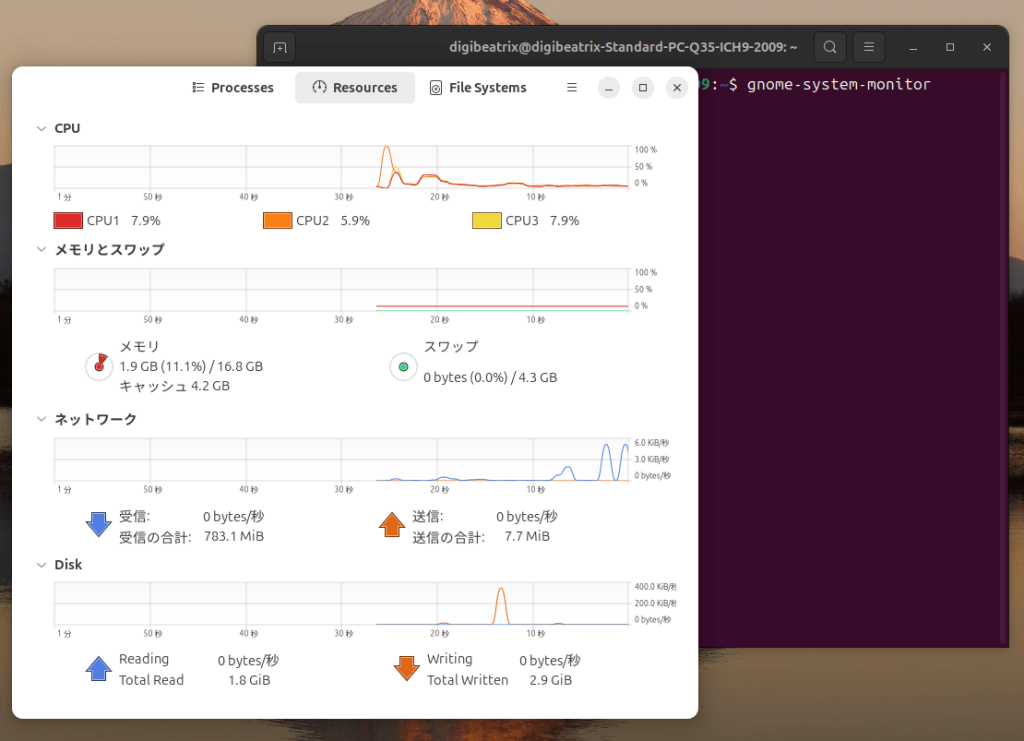Collapse the メモリとスワップ section
The image size is (1024, 741).
[40, 249]
